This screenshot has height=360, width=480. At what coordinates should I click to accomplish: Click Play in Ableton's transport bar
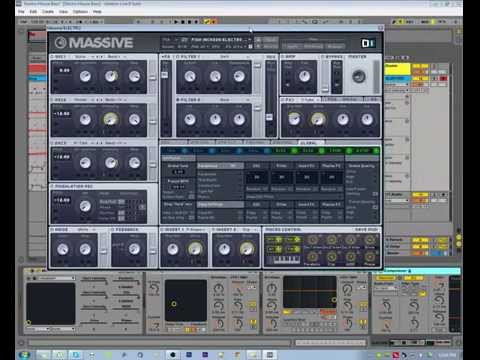click(176, 22)
